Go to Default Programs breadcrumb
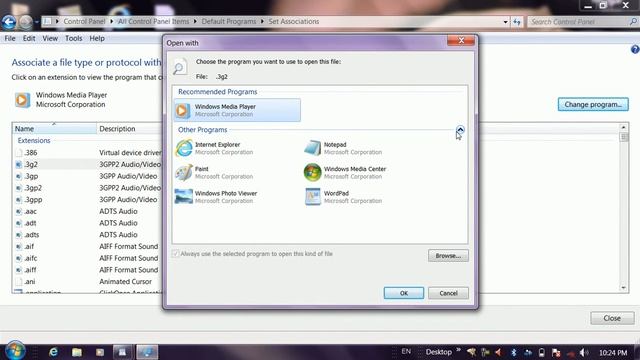Image resolution: width=640 pixels, height=360 pixels. 229,21
